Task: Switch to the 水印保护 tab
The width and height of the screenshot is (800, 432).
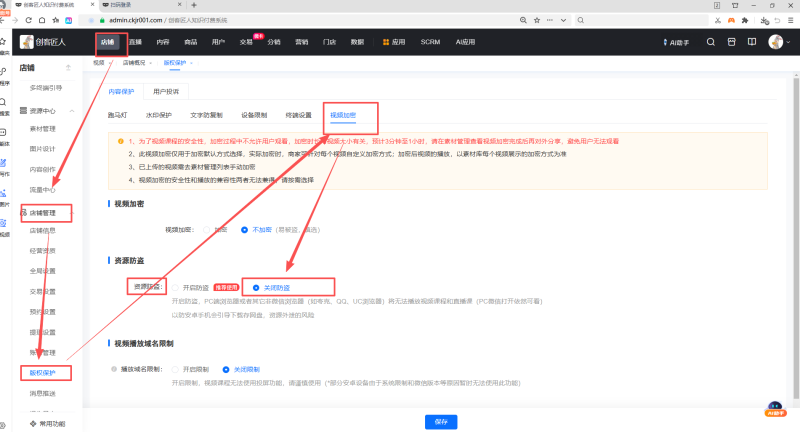Action: click(x=159, y=115)
